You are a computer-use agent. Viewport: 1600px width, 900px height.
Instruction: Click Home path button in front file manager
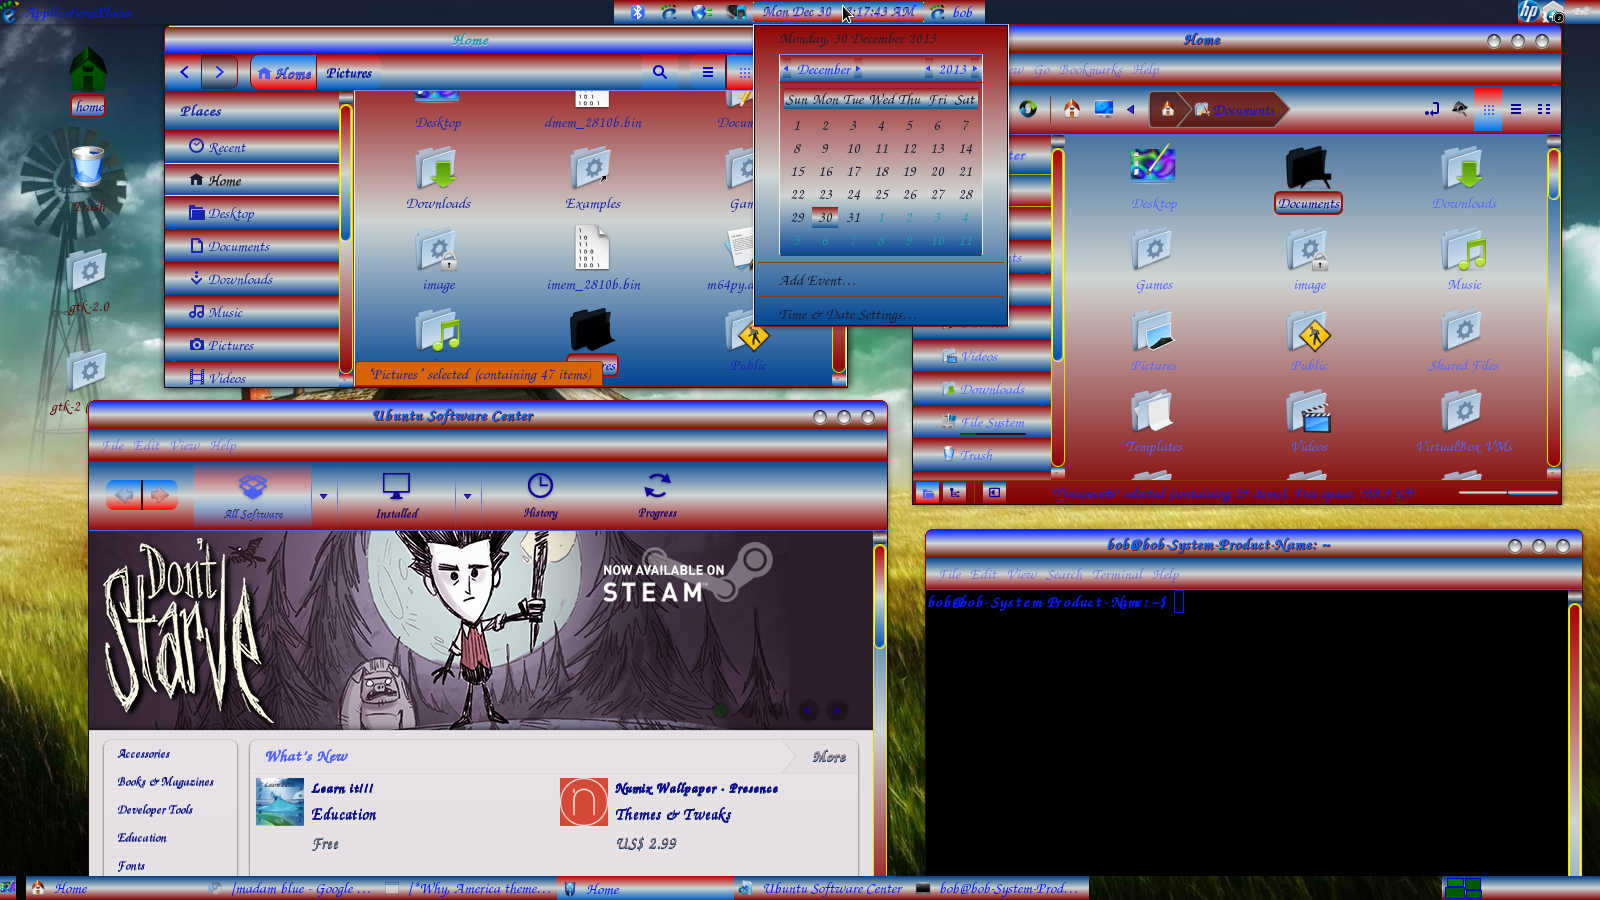(x=284, y=73)
